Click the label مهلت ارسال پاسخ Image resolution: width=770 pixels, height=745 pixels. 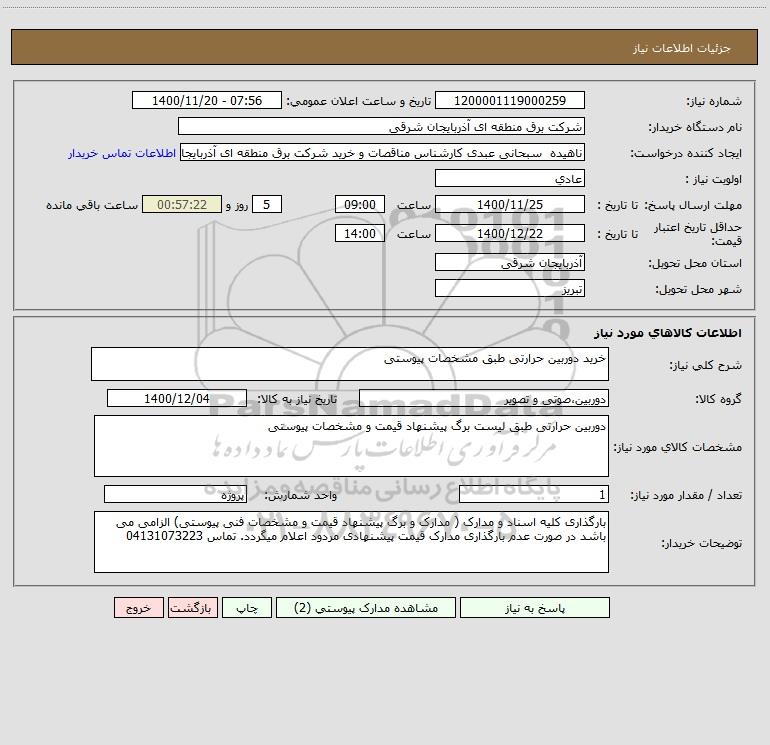pyautogui.click(x=693, y=205)
